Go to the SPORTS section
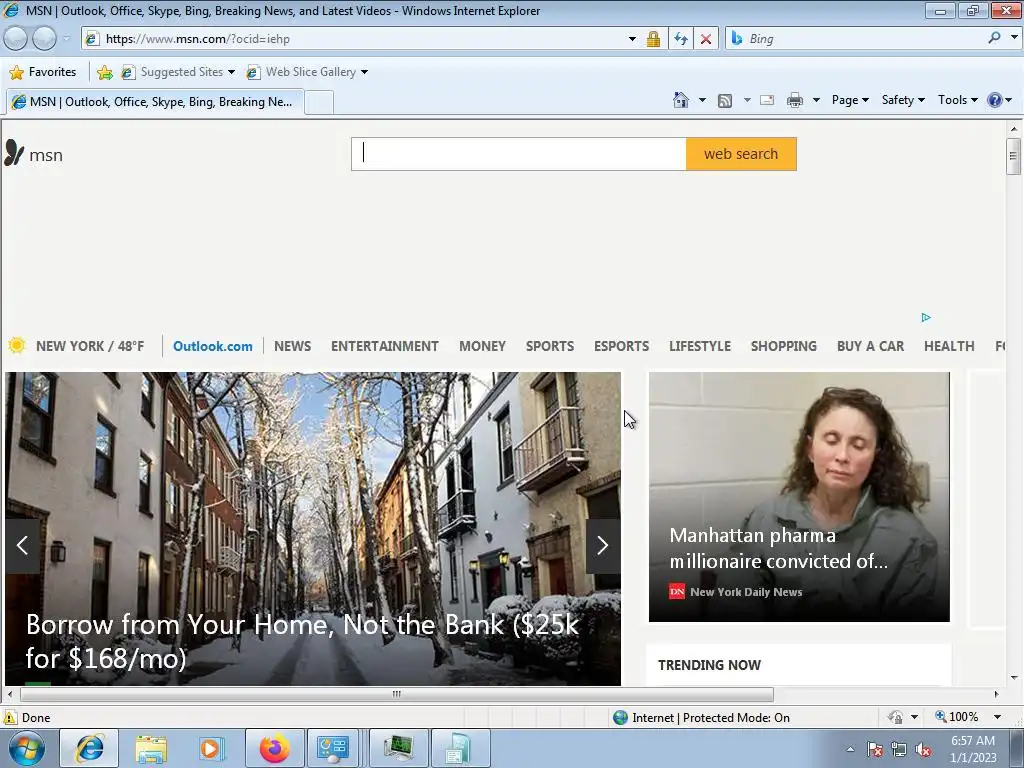This screenshot has height=768, width=1024. (550, 346)
